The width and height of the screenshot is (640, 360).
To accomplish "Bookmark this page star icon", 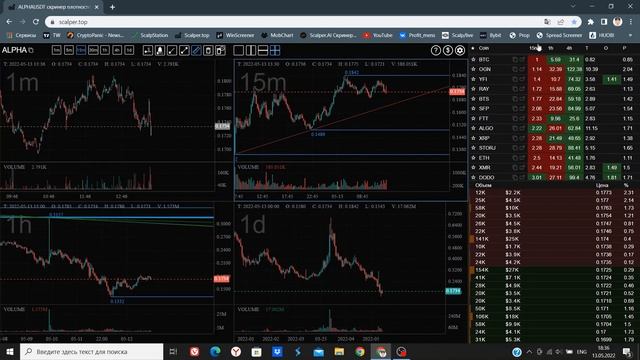I will [574, 22].
